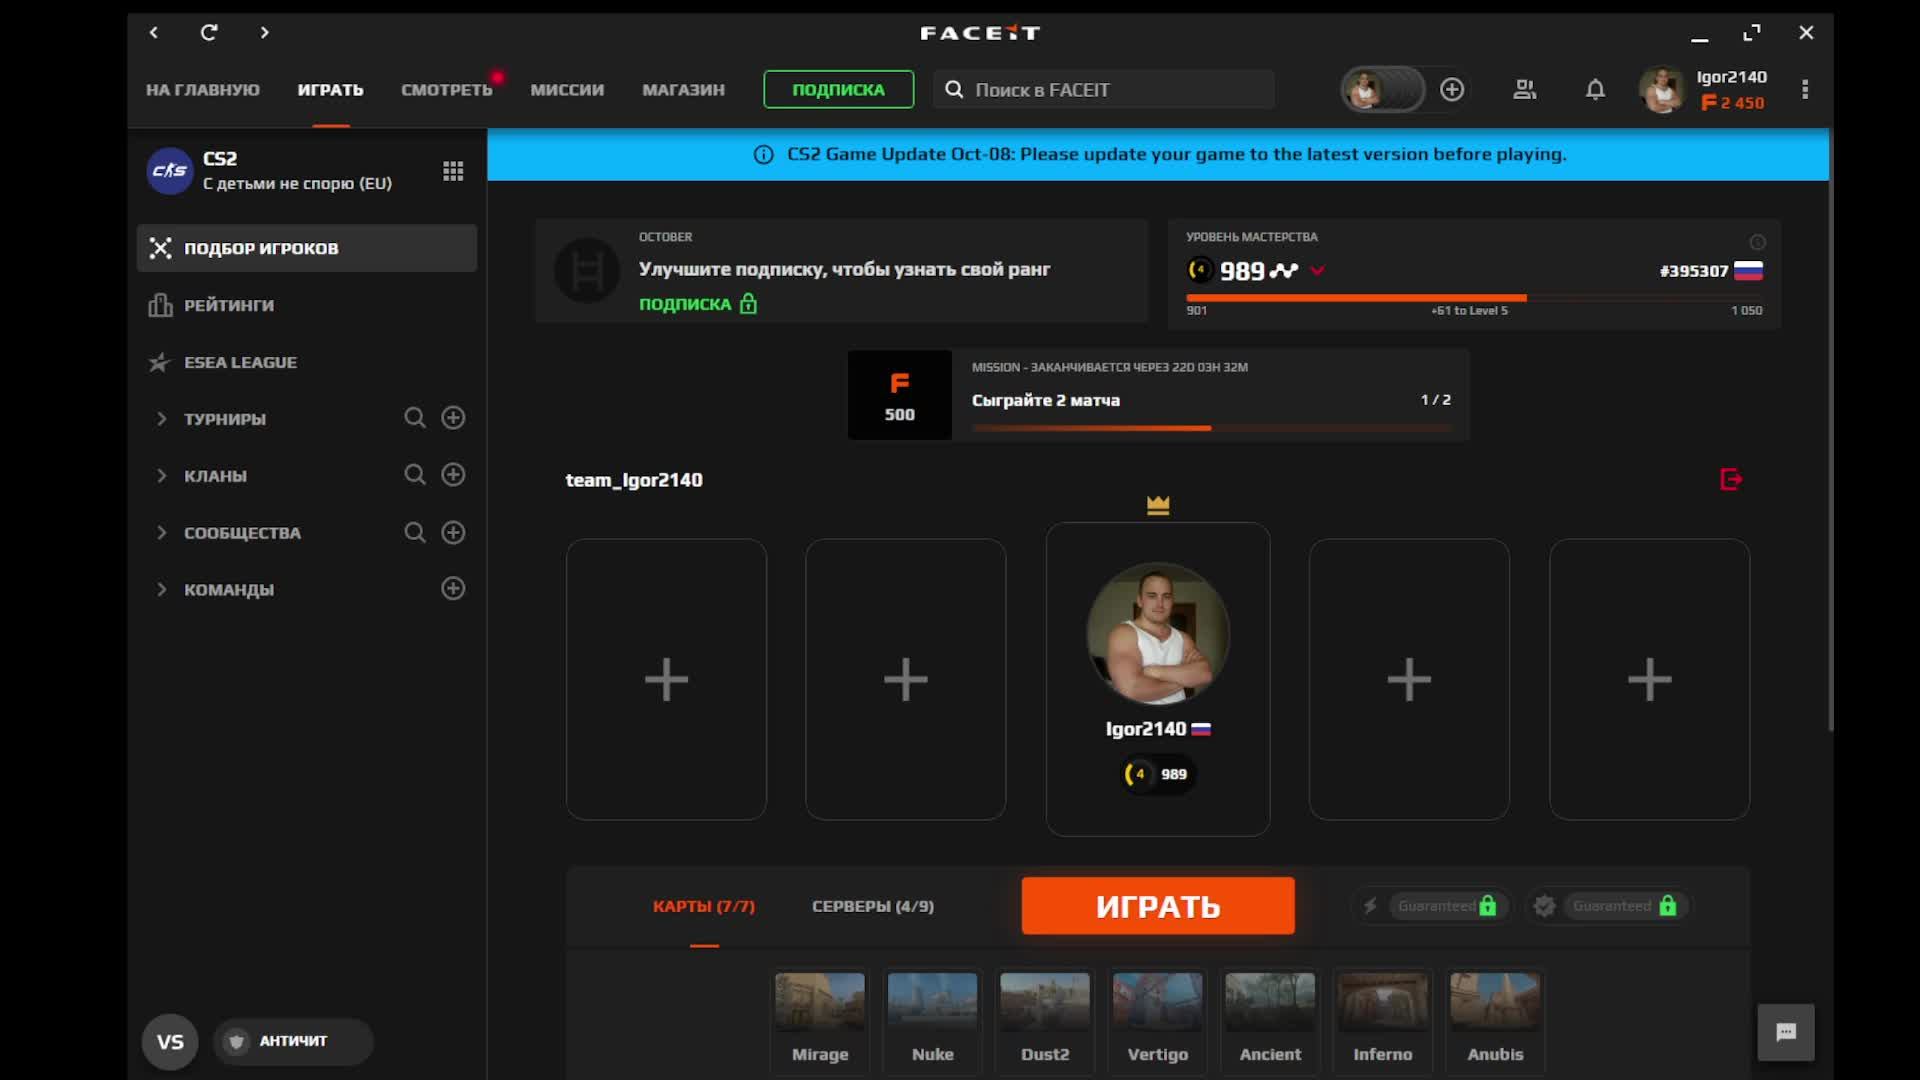Click the notifications bell icon
1920x1080 pixels.
coord(1595,90)
